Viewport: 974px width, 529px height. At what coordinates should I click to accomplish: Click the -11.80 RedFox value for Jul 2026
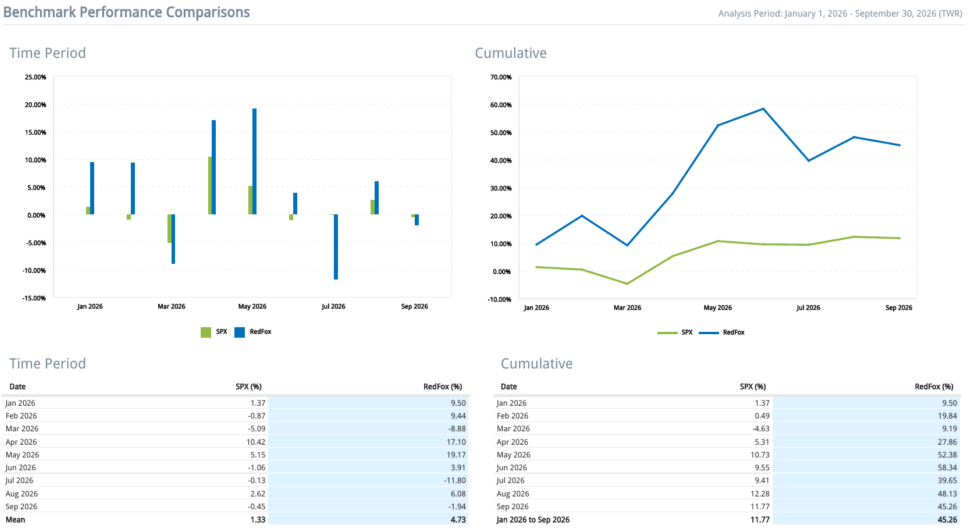[x=455, y=481]
